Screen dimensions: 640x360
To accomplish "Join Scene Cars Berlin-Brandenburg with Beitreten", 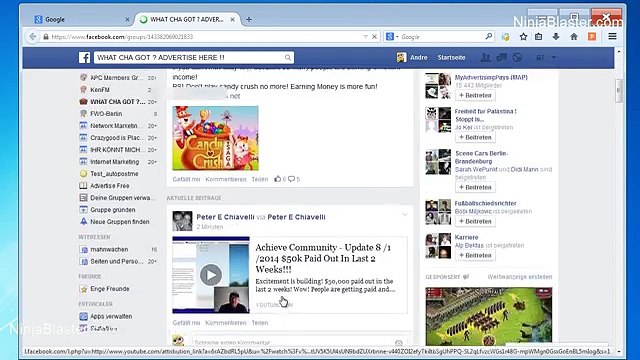I will click(x=476, y=187).
